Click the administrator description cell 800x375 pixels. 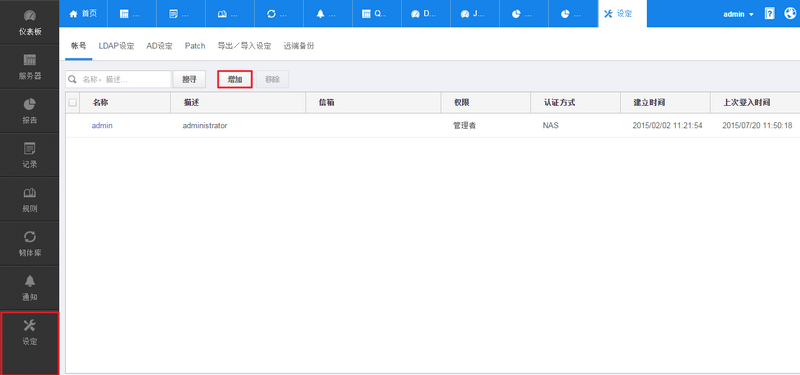205,126
